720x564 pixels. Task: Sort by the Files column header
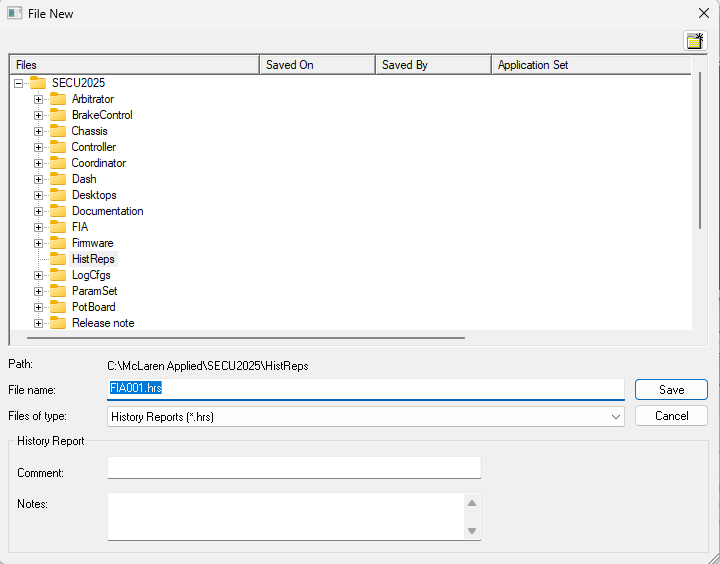pos(135,65)
